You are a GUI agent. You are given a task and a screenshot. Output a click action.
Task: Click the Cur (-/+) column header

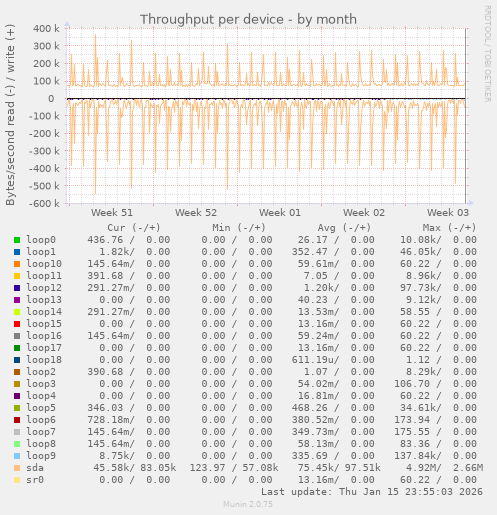pyautogui.click(x=134, y=228)
